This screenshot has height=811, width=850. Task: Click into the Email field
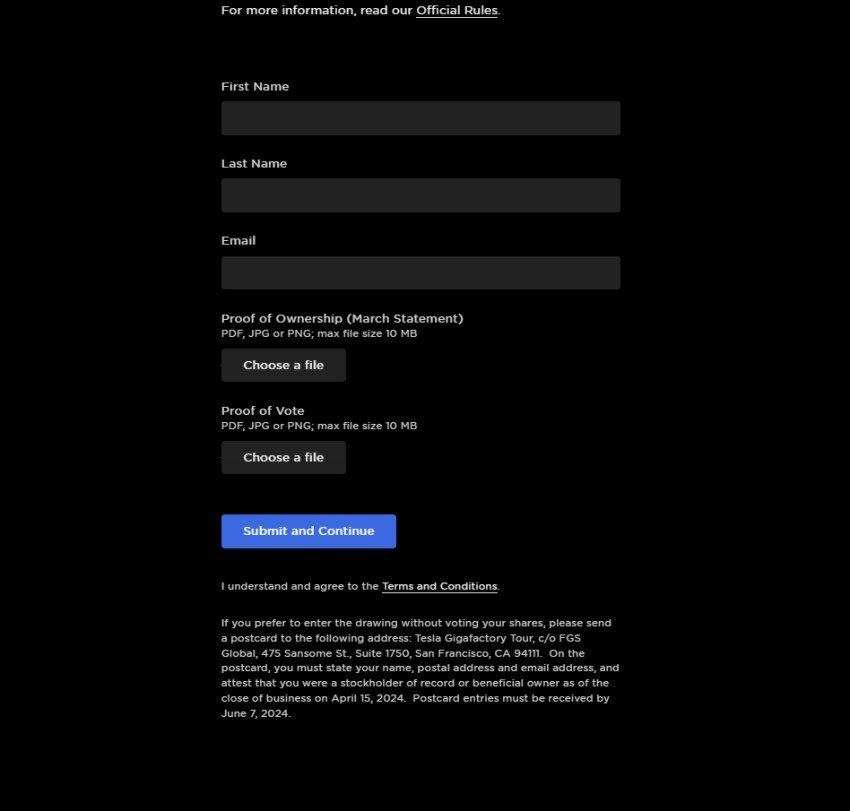click(x=421, y=273)
